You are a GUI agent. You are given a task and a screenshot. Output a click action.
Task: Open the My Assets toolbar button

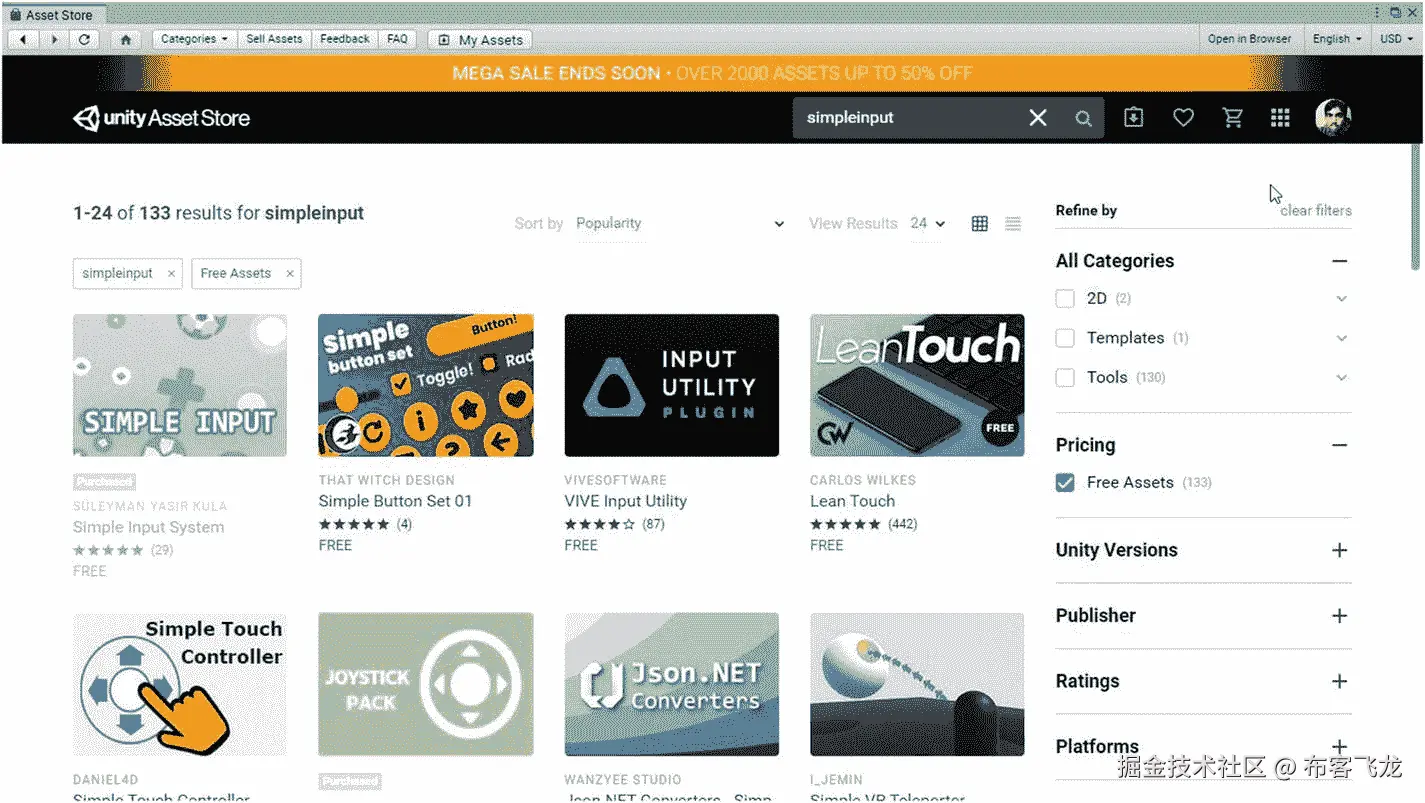point(479,40)
